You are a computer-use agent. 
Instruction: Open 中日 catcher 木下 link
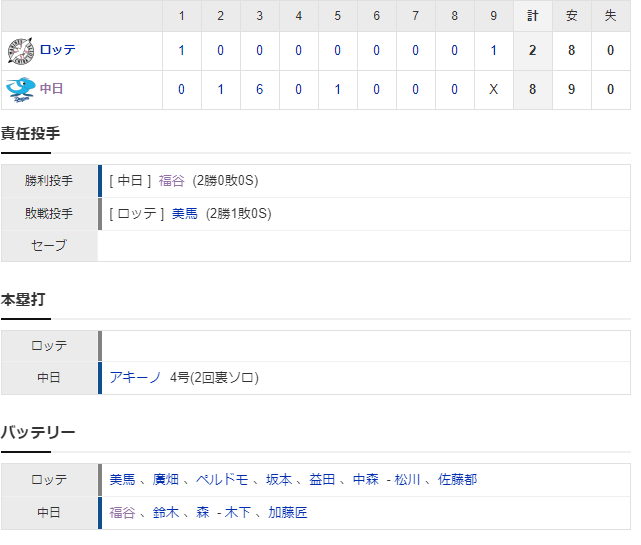[238, 513]
